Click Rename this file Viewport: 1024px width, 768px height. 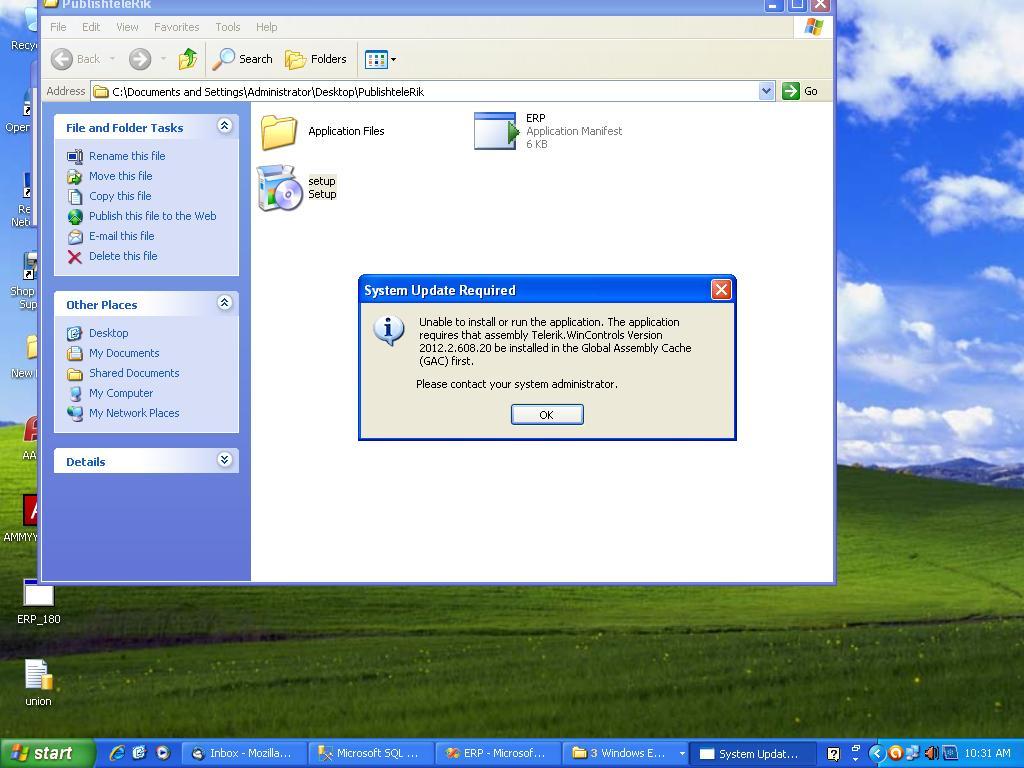tap(127, 156)
